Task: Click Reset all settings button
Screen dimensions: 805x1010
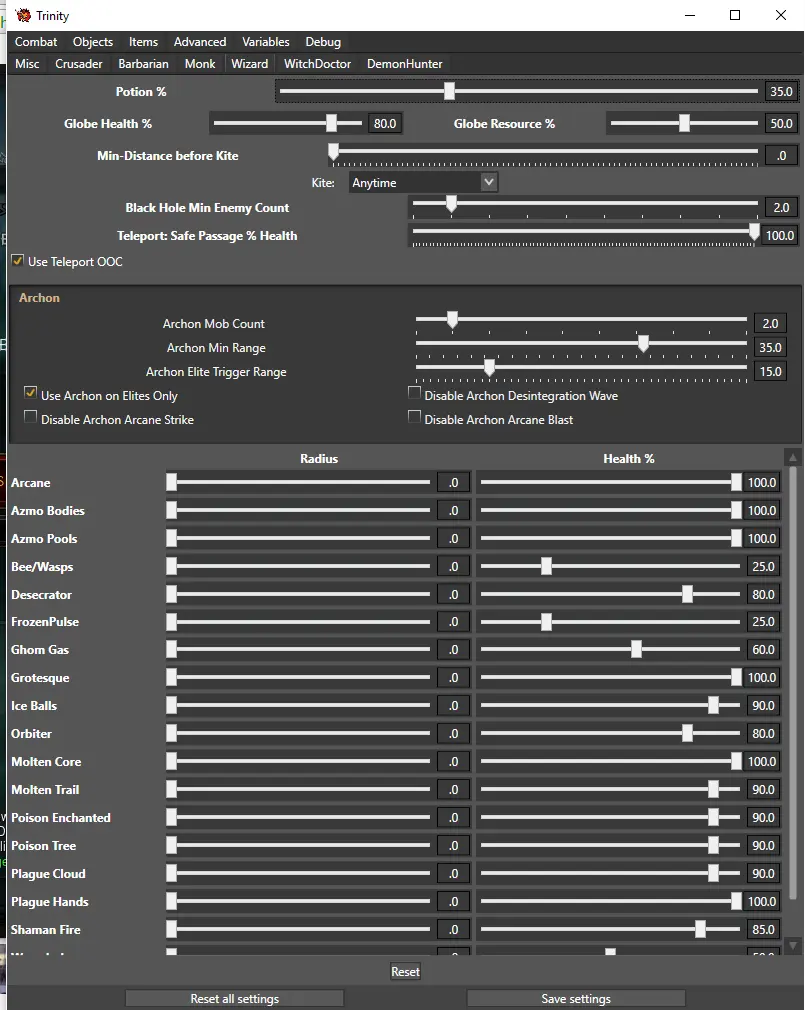Action: (x=234, y=998)
